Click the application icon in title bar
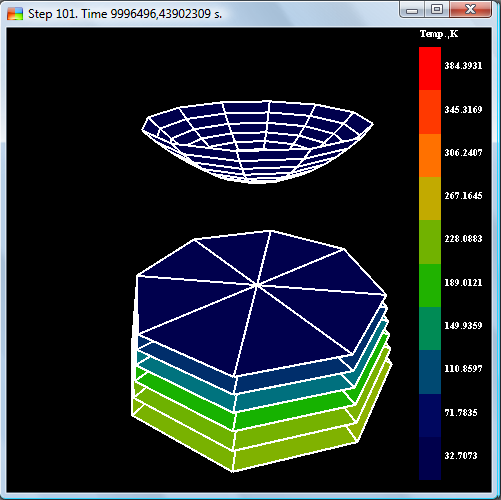The image size is (501, 500). click(15, 14)
